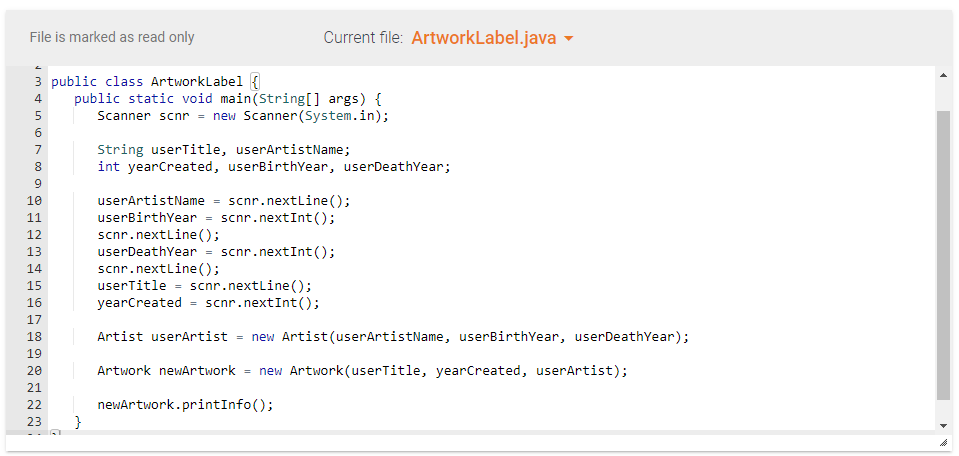The width and height of the screenshot is (959, 456).
Task: Click the "Artwork newArtwork = new Artwork" line
Action: click(363, 371)
